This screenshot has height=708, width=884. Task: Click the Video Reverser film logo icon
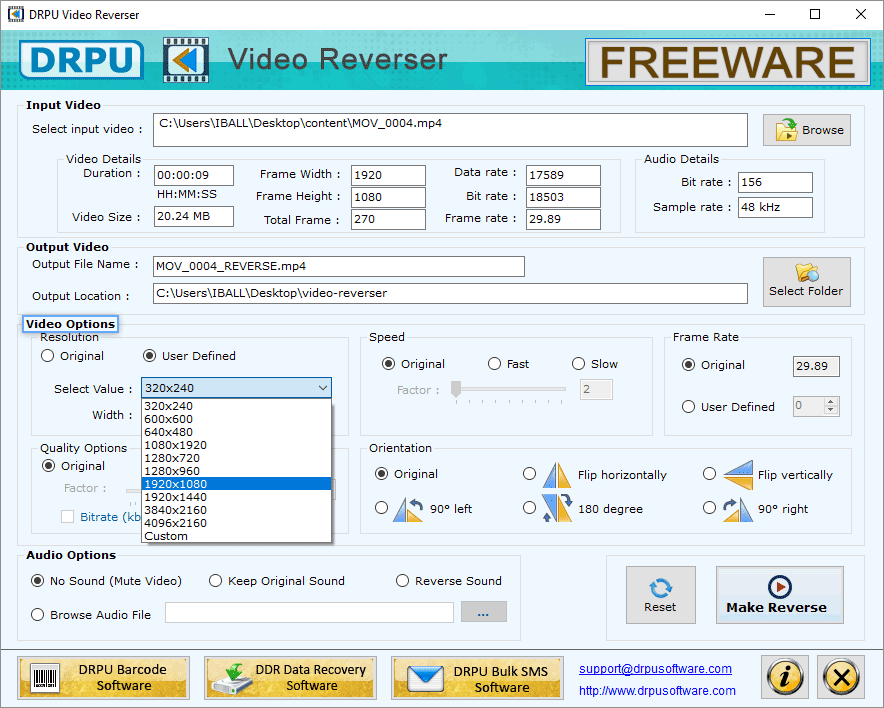[185, 60]
